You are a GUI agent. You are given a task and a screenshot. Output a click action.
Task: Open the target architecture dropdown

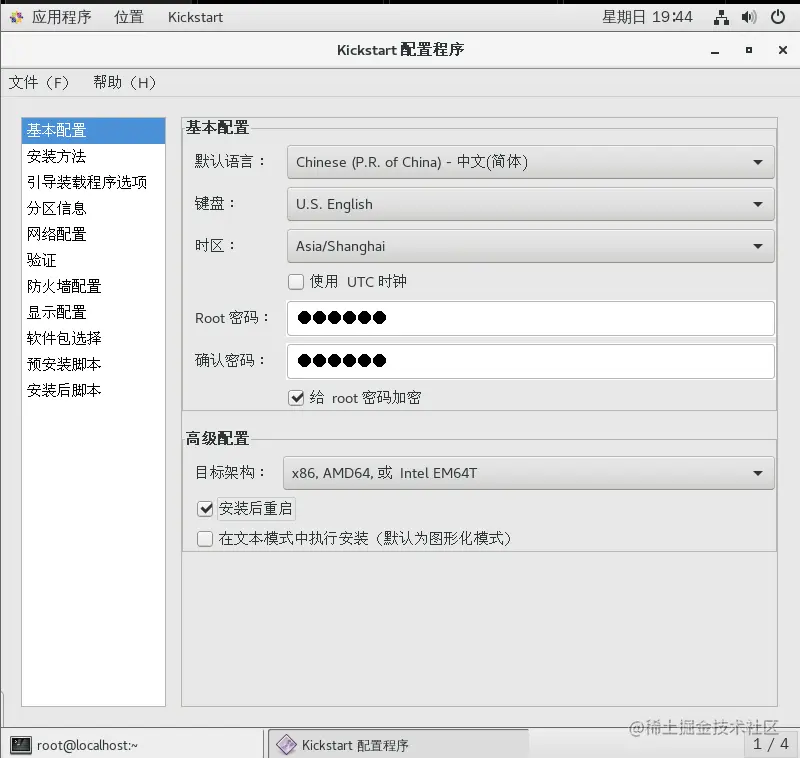coord(529,473)
